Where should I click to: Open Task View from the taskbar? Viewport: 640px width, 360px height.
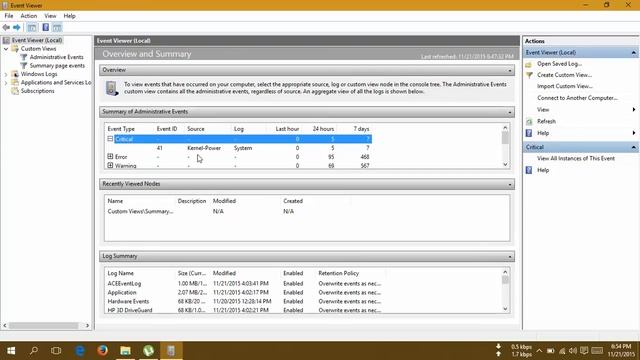click(x=56, y=351)
